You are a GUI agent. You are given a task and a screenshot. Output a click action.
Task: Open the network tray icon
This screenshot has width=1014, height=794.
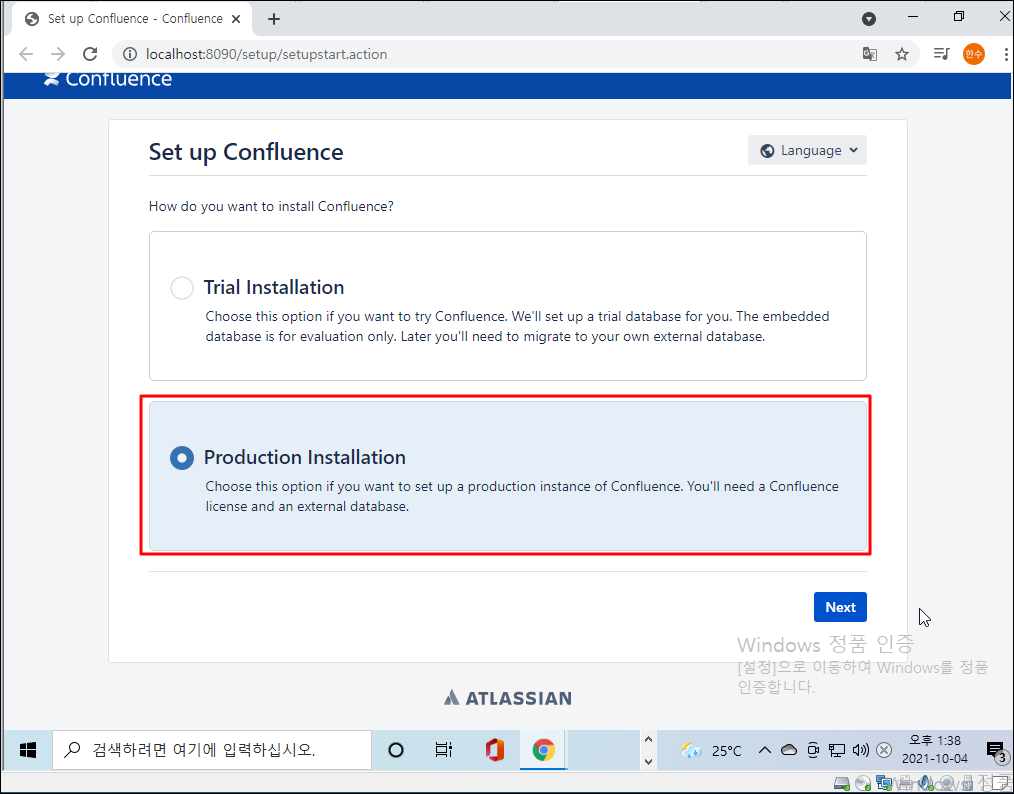(x=837, y=750)
